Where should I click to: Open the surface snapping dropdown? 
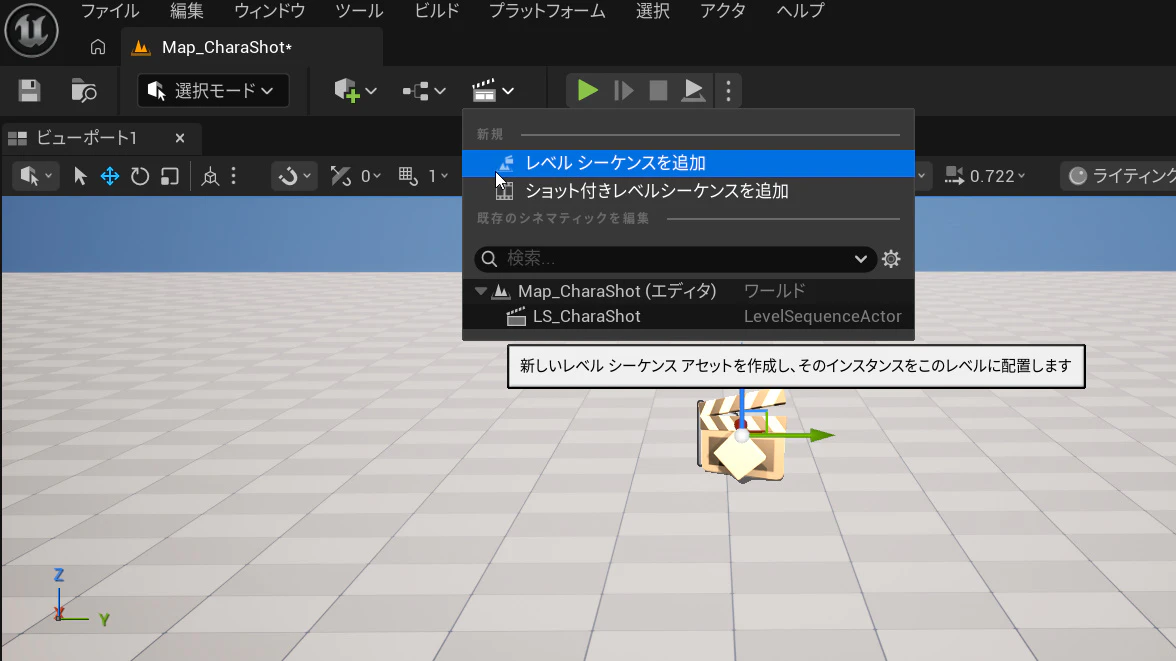pos(294,176)
